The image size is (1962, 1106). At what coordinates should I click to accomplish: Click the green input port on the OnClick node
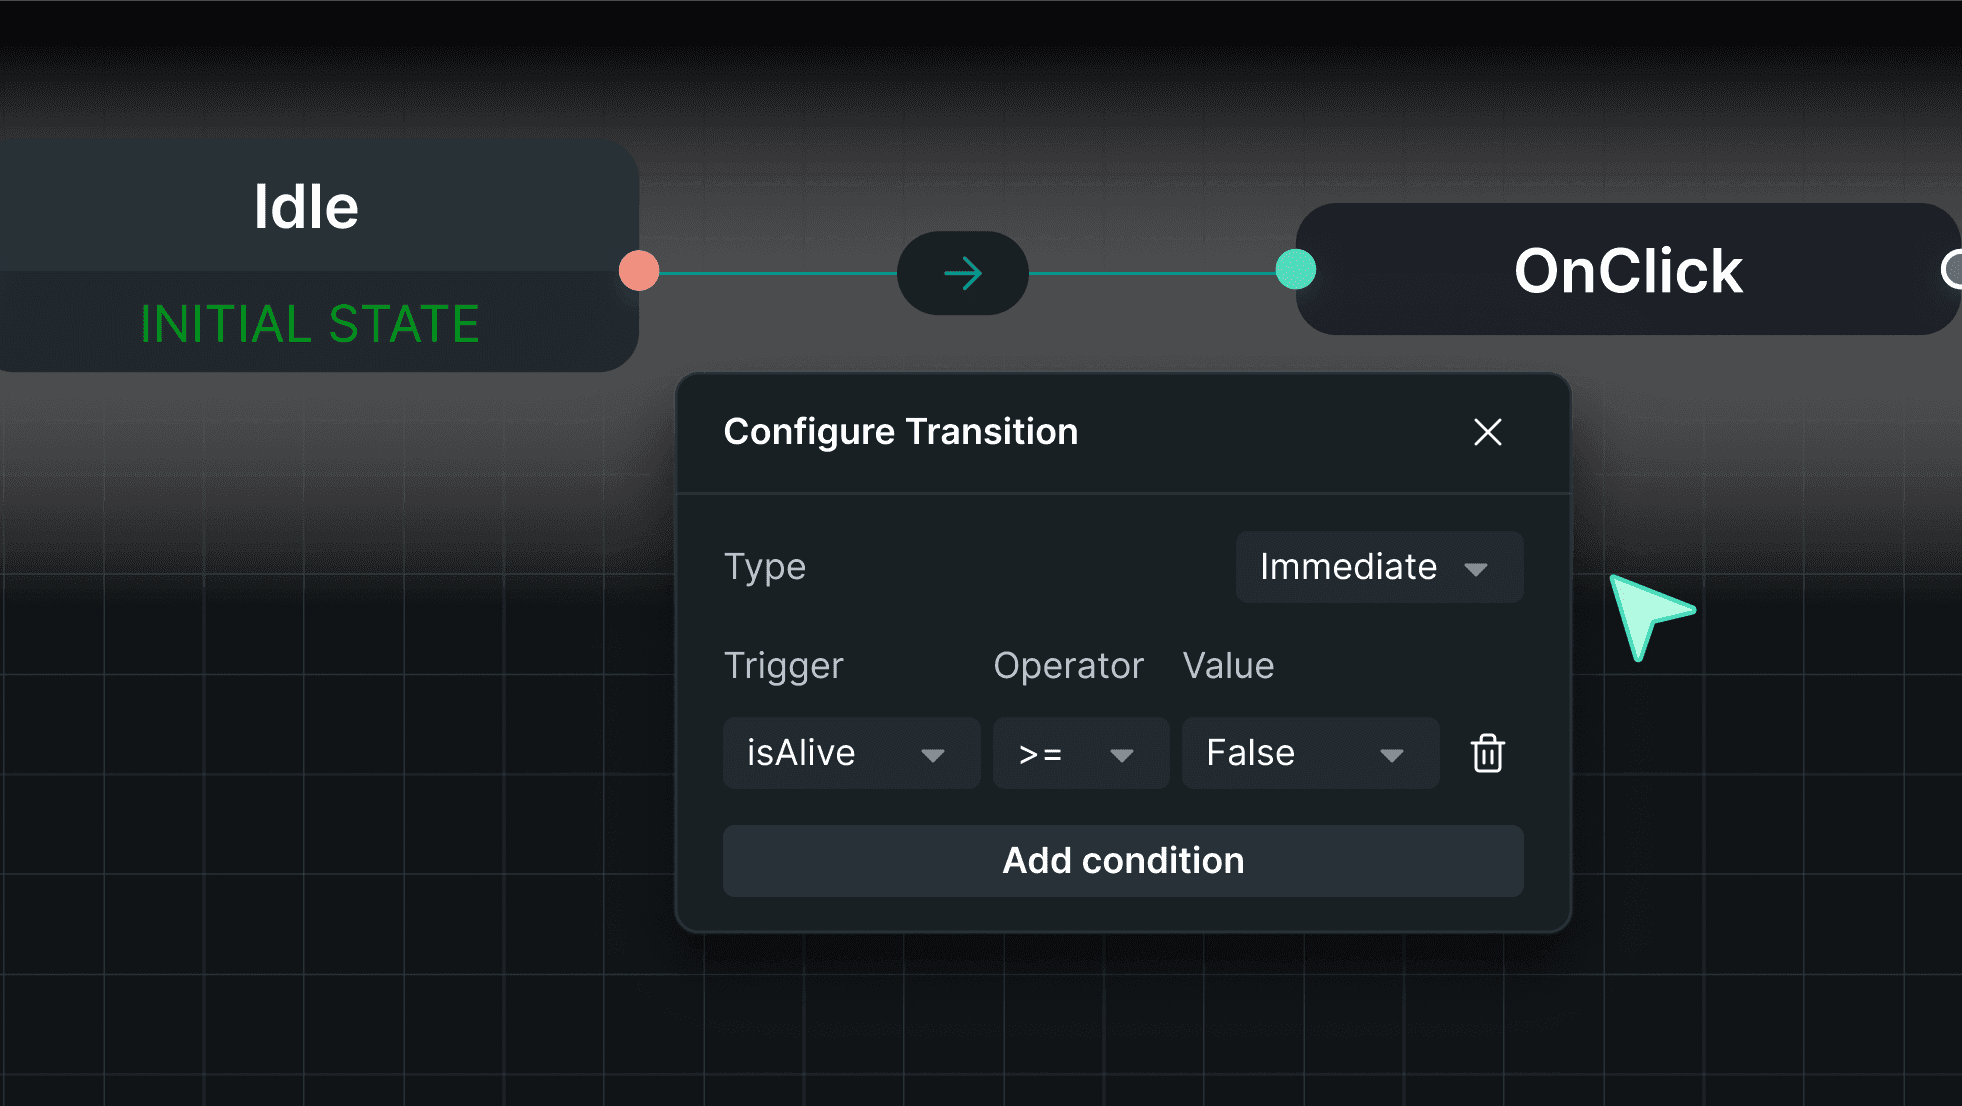[1295, 269]
